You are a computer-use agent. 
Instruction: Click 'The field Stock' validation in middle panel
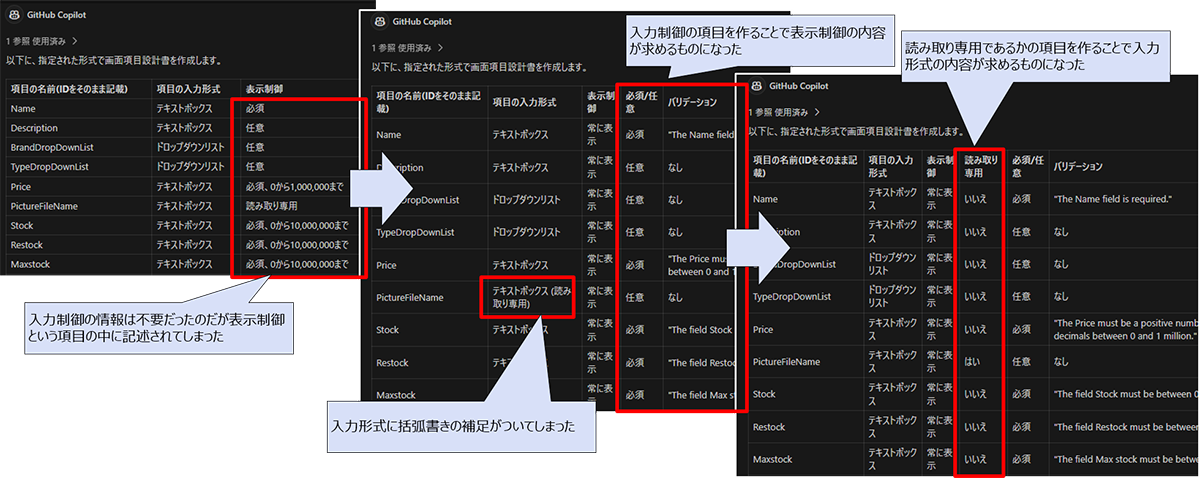(x=702, y=330)
